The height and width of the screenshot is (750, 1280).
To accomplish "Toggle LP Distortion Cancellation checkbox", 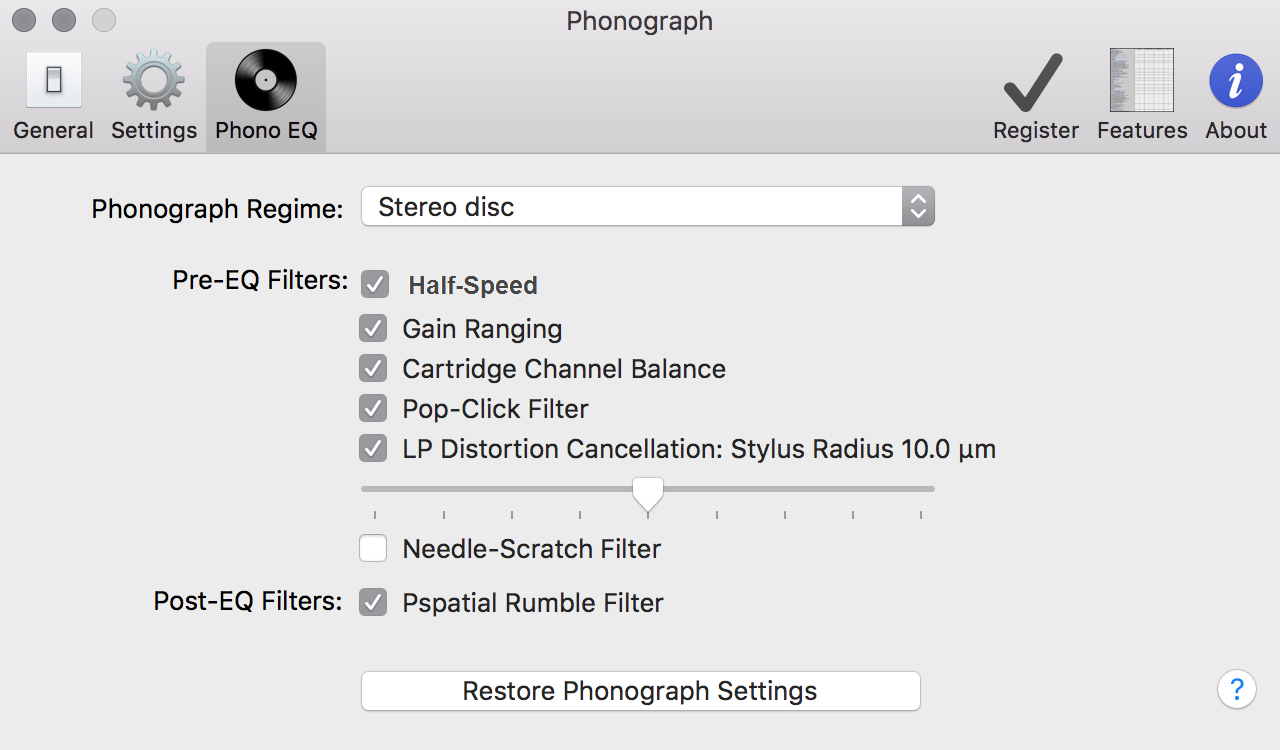I will [x=373, y=448].
